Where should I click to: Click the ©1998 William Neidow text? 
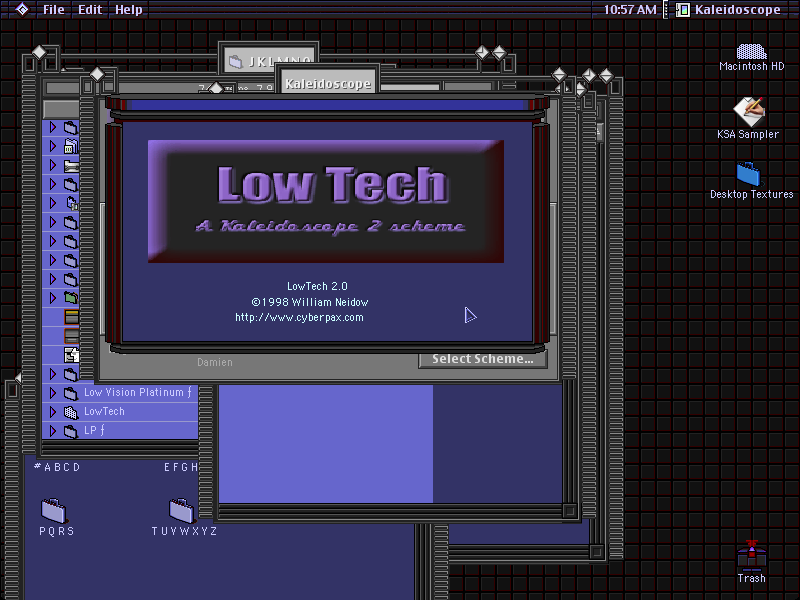[x=310, y=302]
